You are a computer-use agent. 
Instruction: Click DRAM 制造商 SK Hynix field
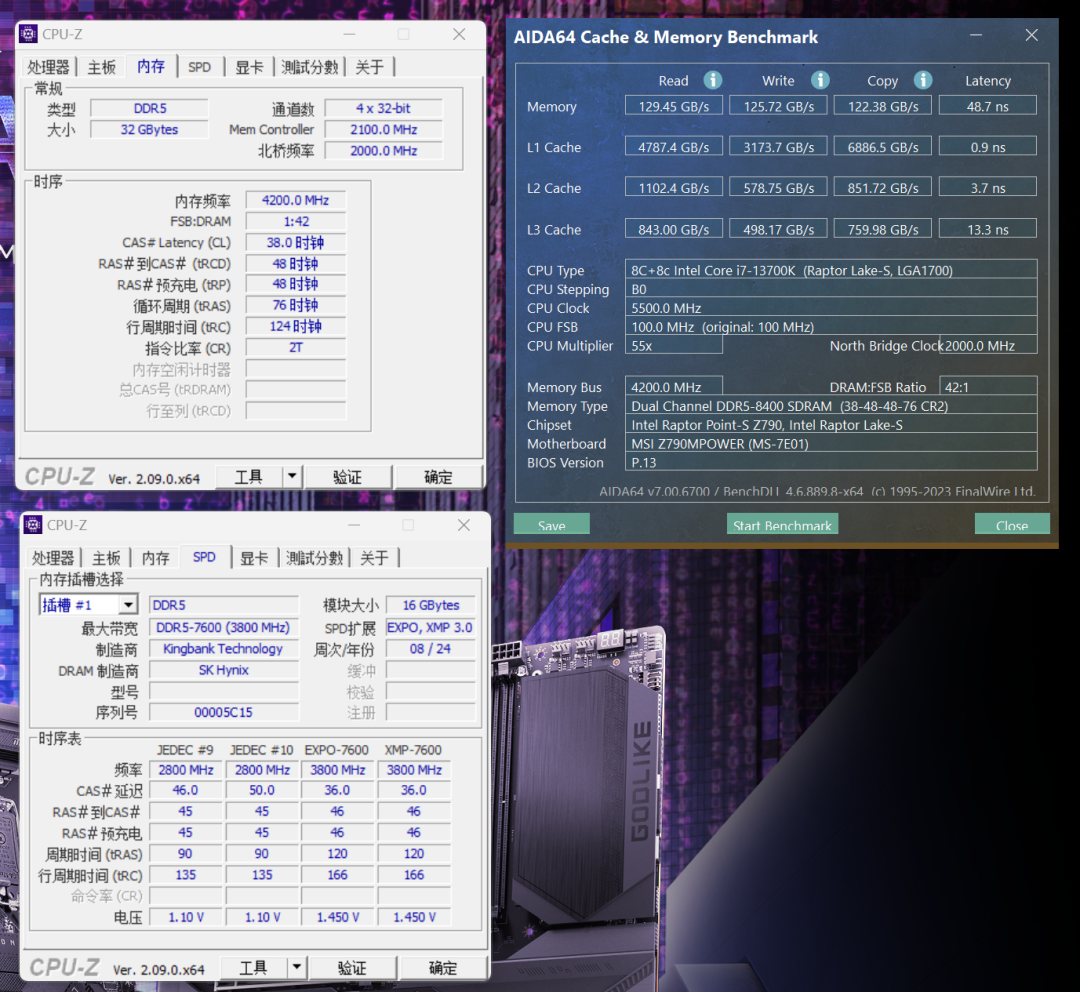point(224,670)
